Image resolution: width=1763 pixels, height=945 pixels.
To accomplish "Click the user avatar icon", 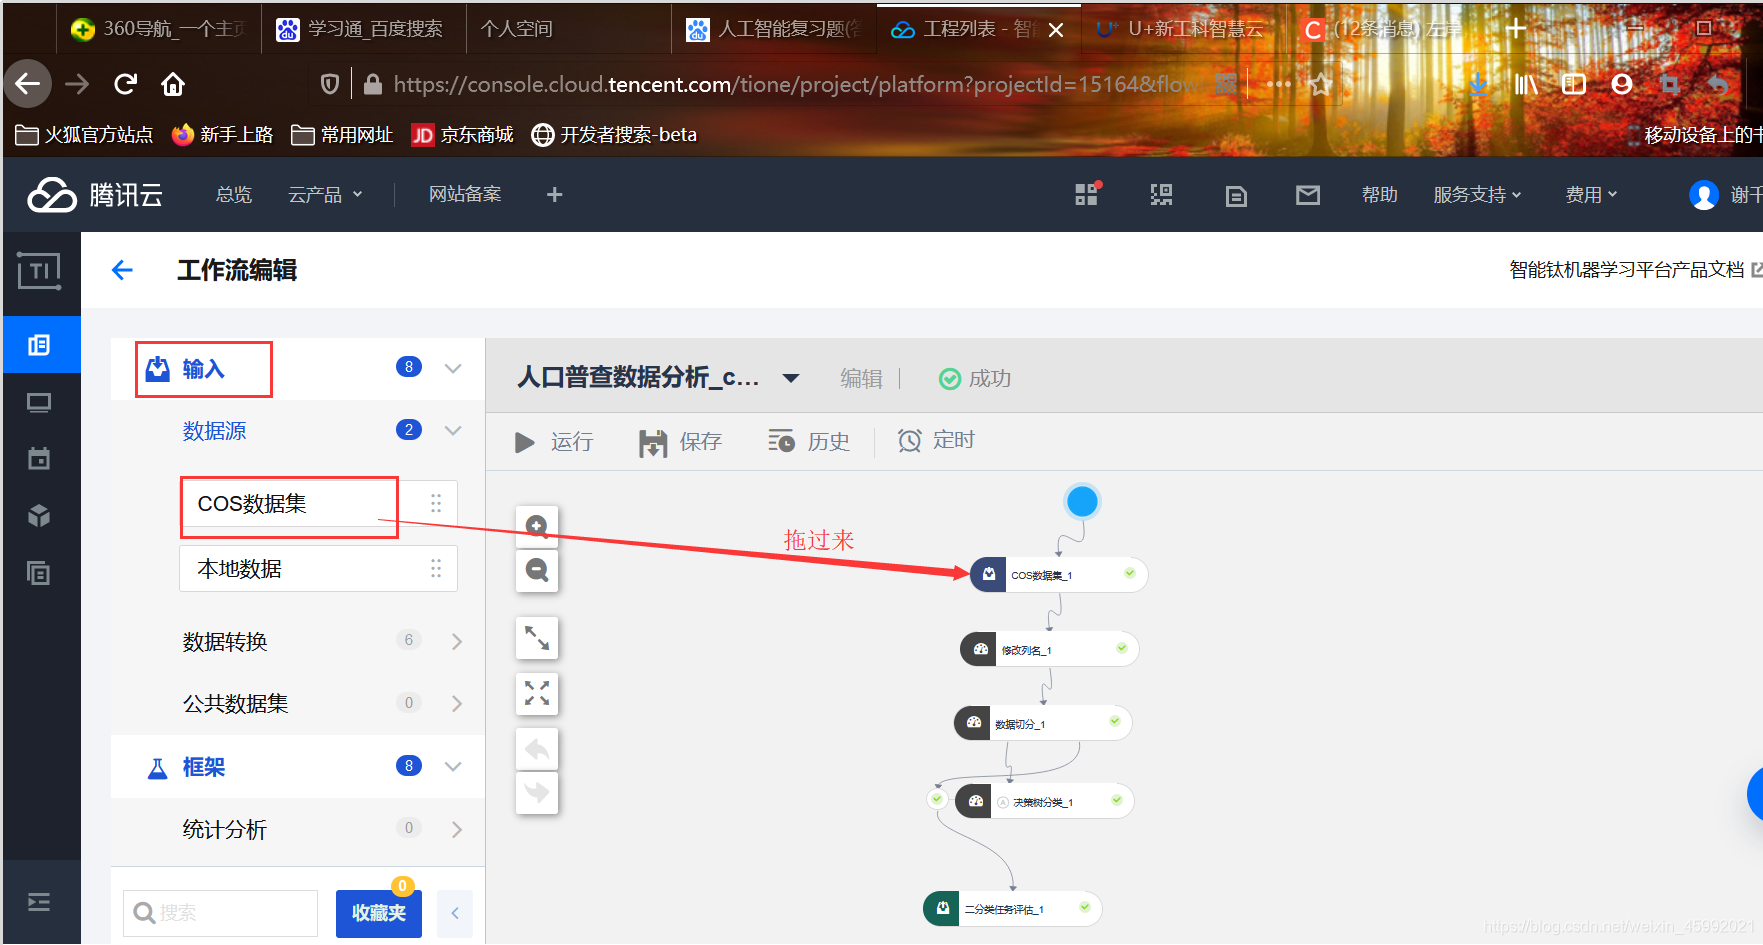I will [x=1704, y=195].
